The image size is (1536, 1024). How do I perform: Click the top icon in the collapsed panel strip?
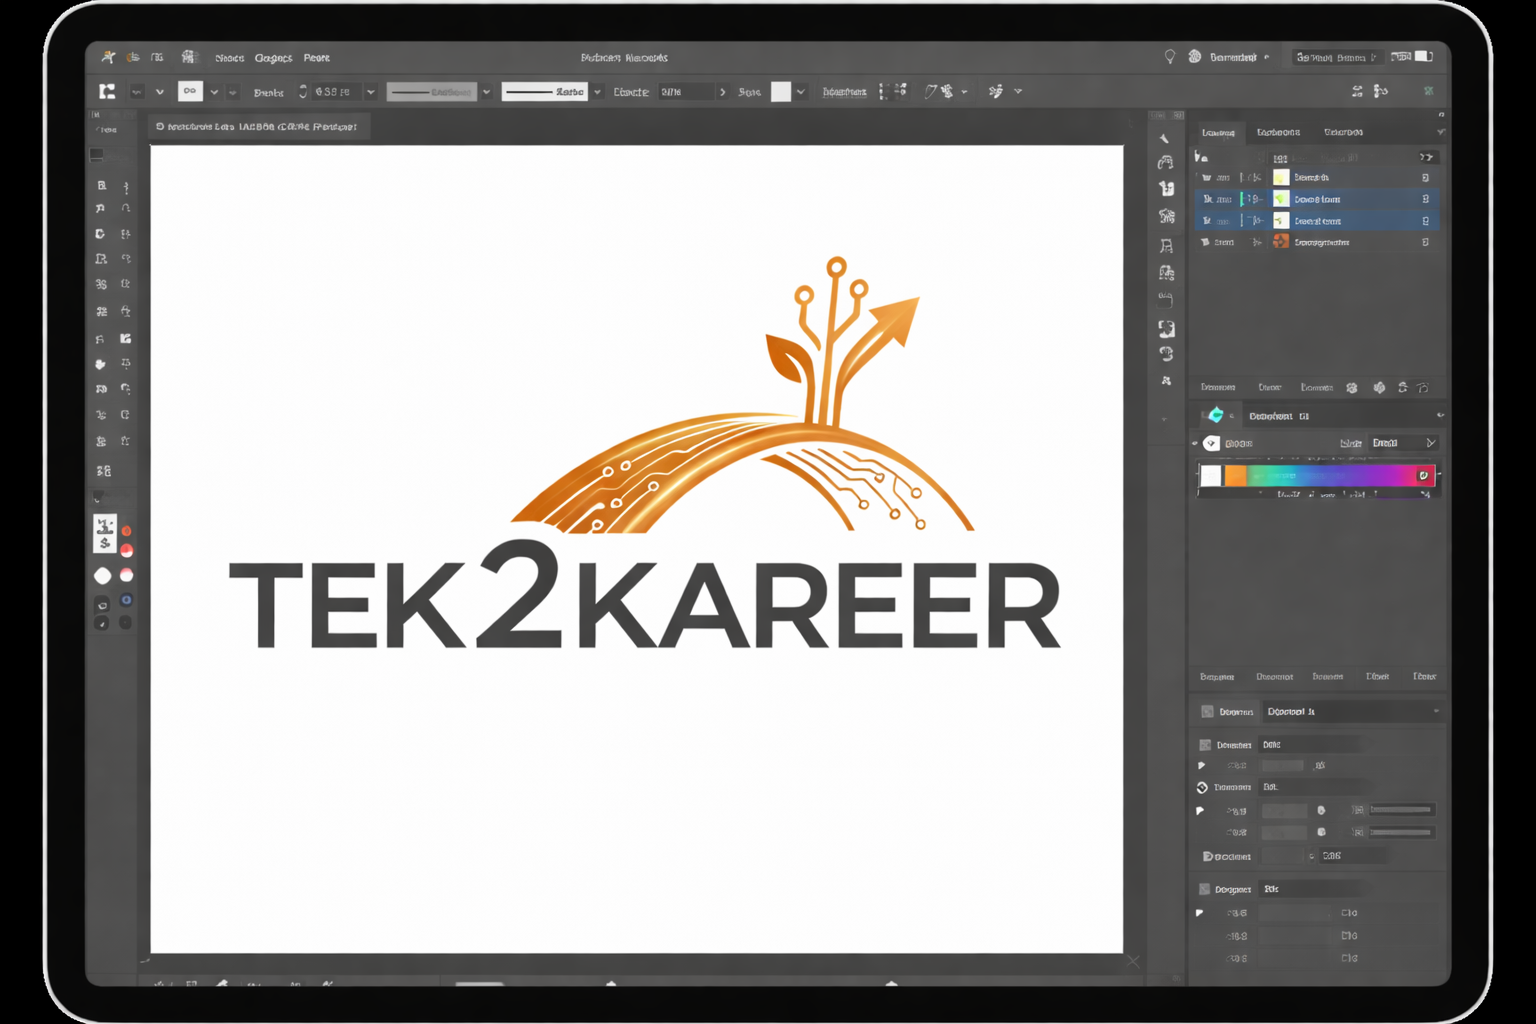click(x=1164, y=138)
